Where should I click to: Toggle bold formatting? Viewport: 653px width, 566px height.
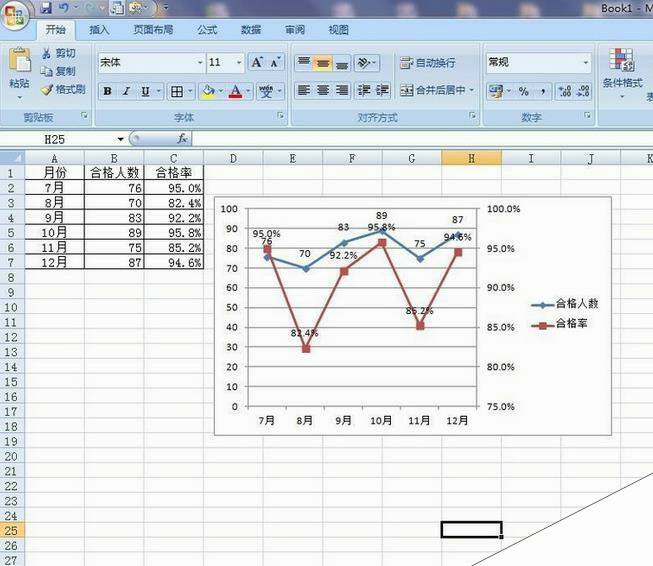(x=107, y=91)
